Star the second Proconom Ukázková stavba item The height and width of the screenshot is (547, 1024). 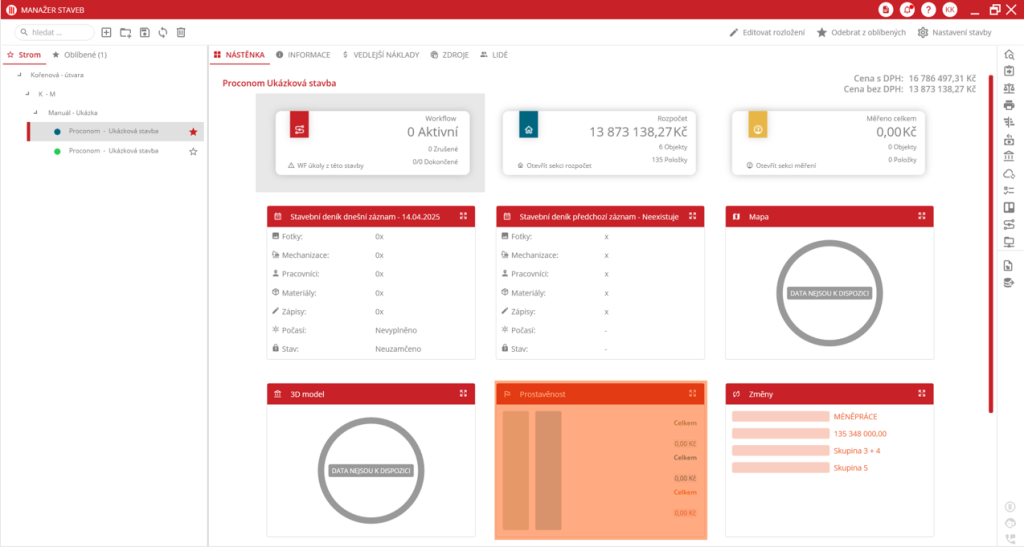pyautogui.click(x=193, y=151)
